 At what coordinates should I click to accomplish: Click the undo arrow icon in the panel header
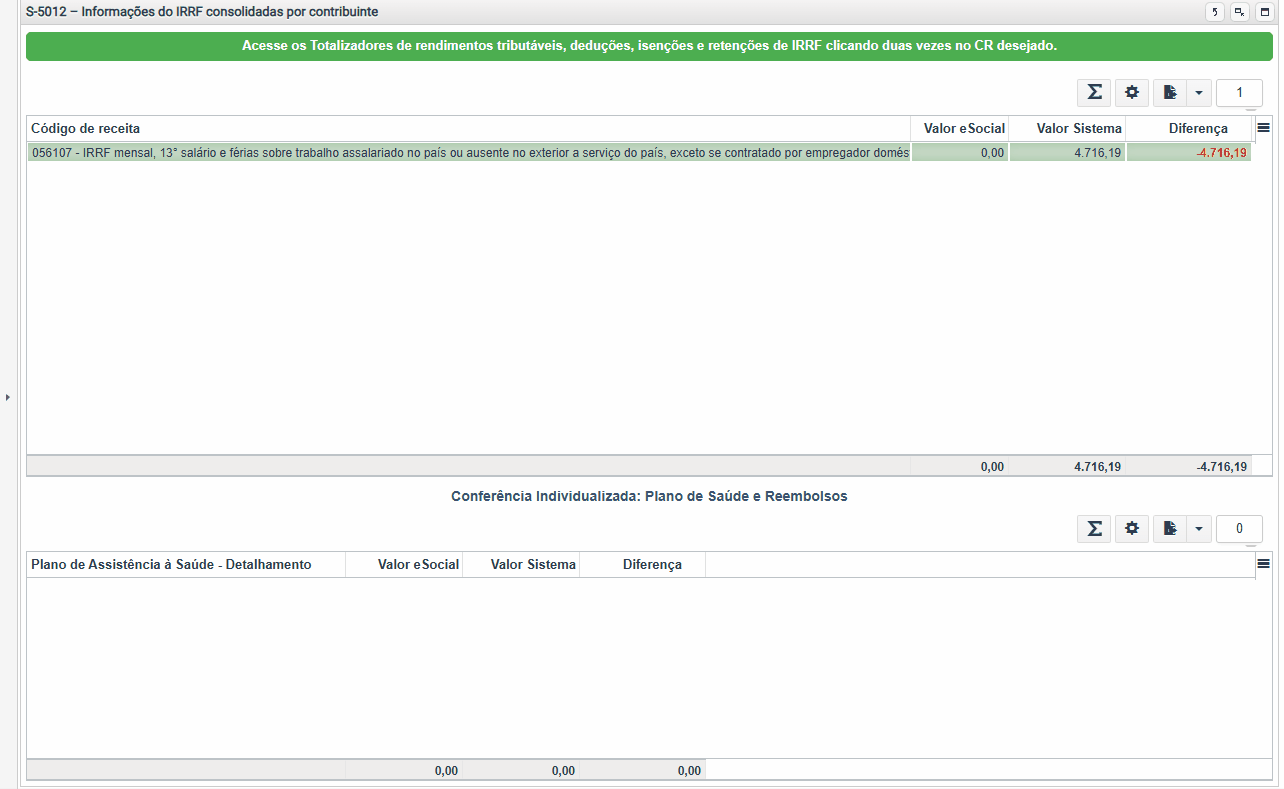point(1215,12)
